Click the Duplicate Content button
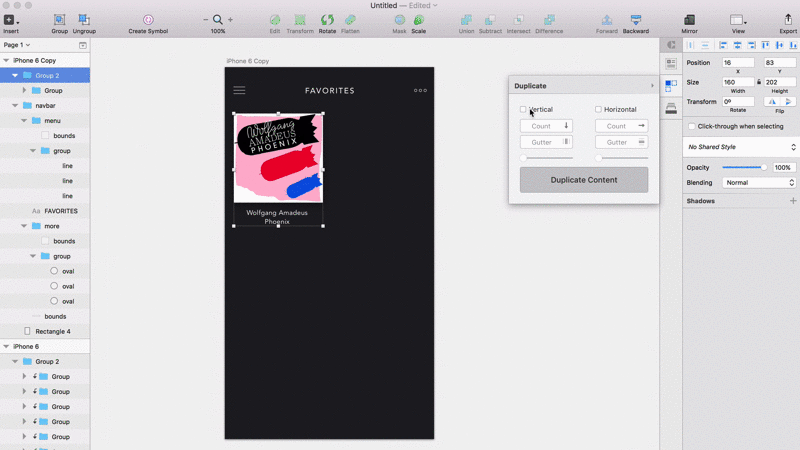Viewport: 800px width, 450px height. (x=584, y=180)
